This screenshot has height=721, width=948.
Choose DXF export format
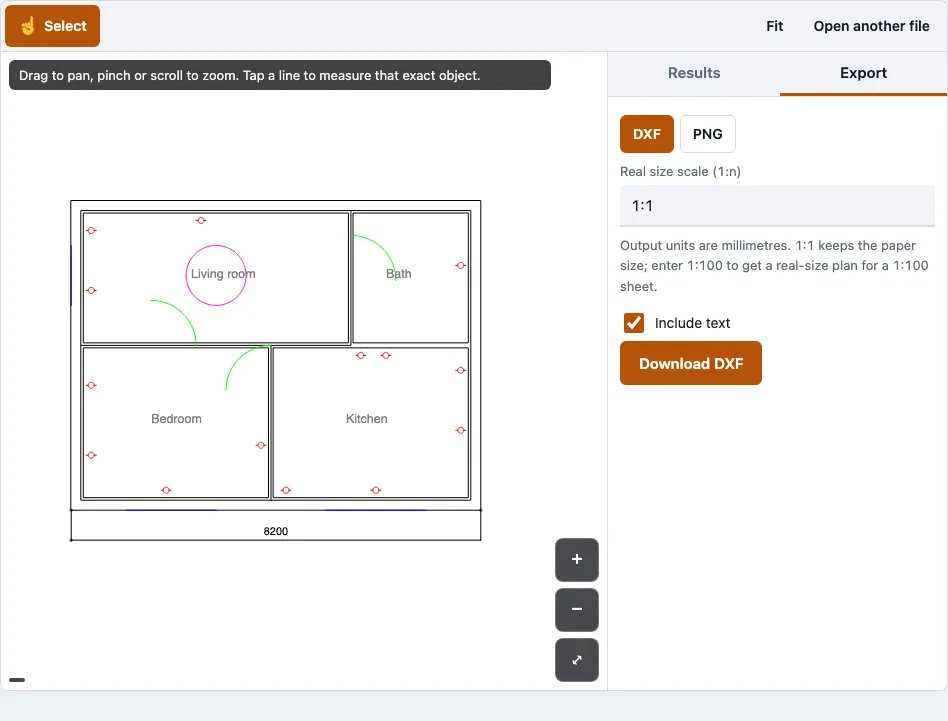click(647, 134)
